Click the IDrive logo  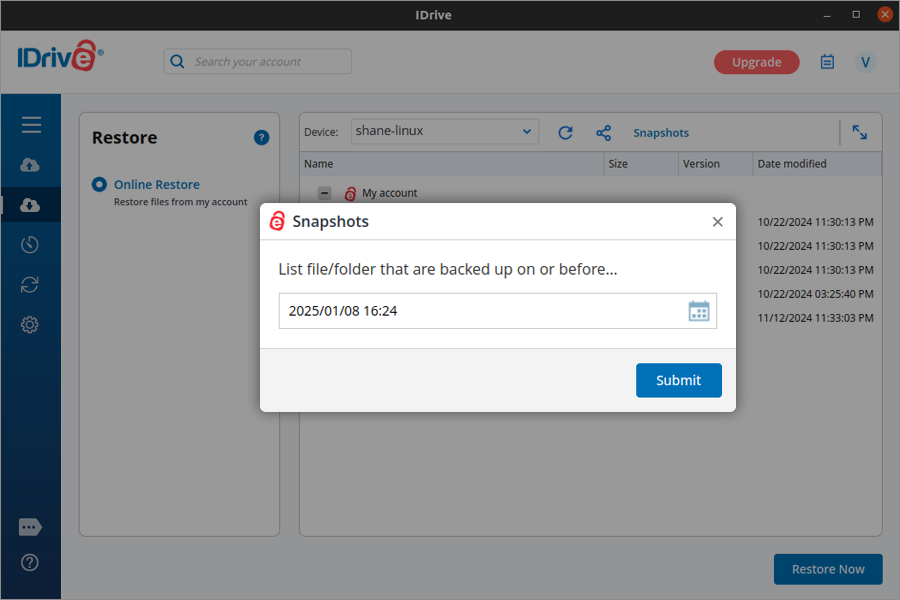tap(60, 56)
